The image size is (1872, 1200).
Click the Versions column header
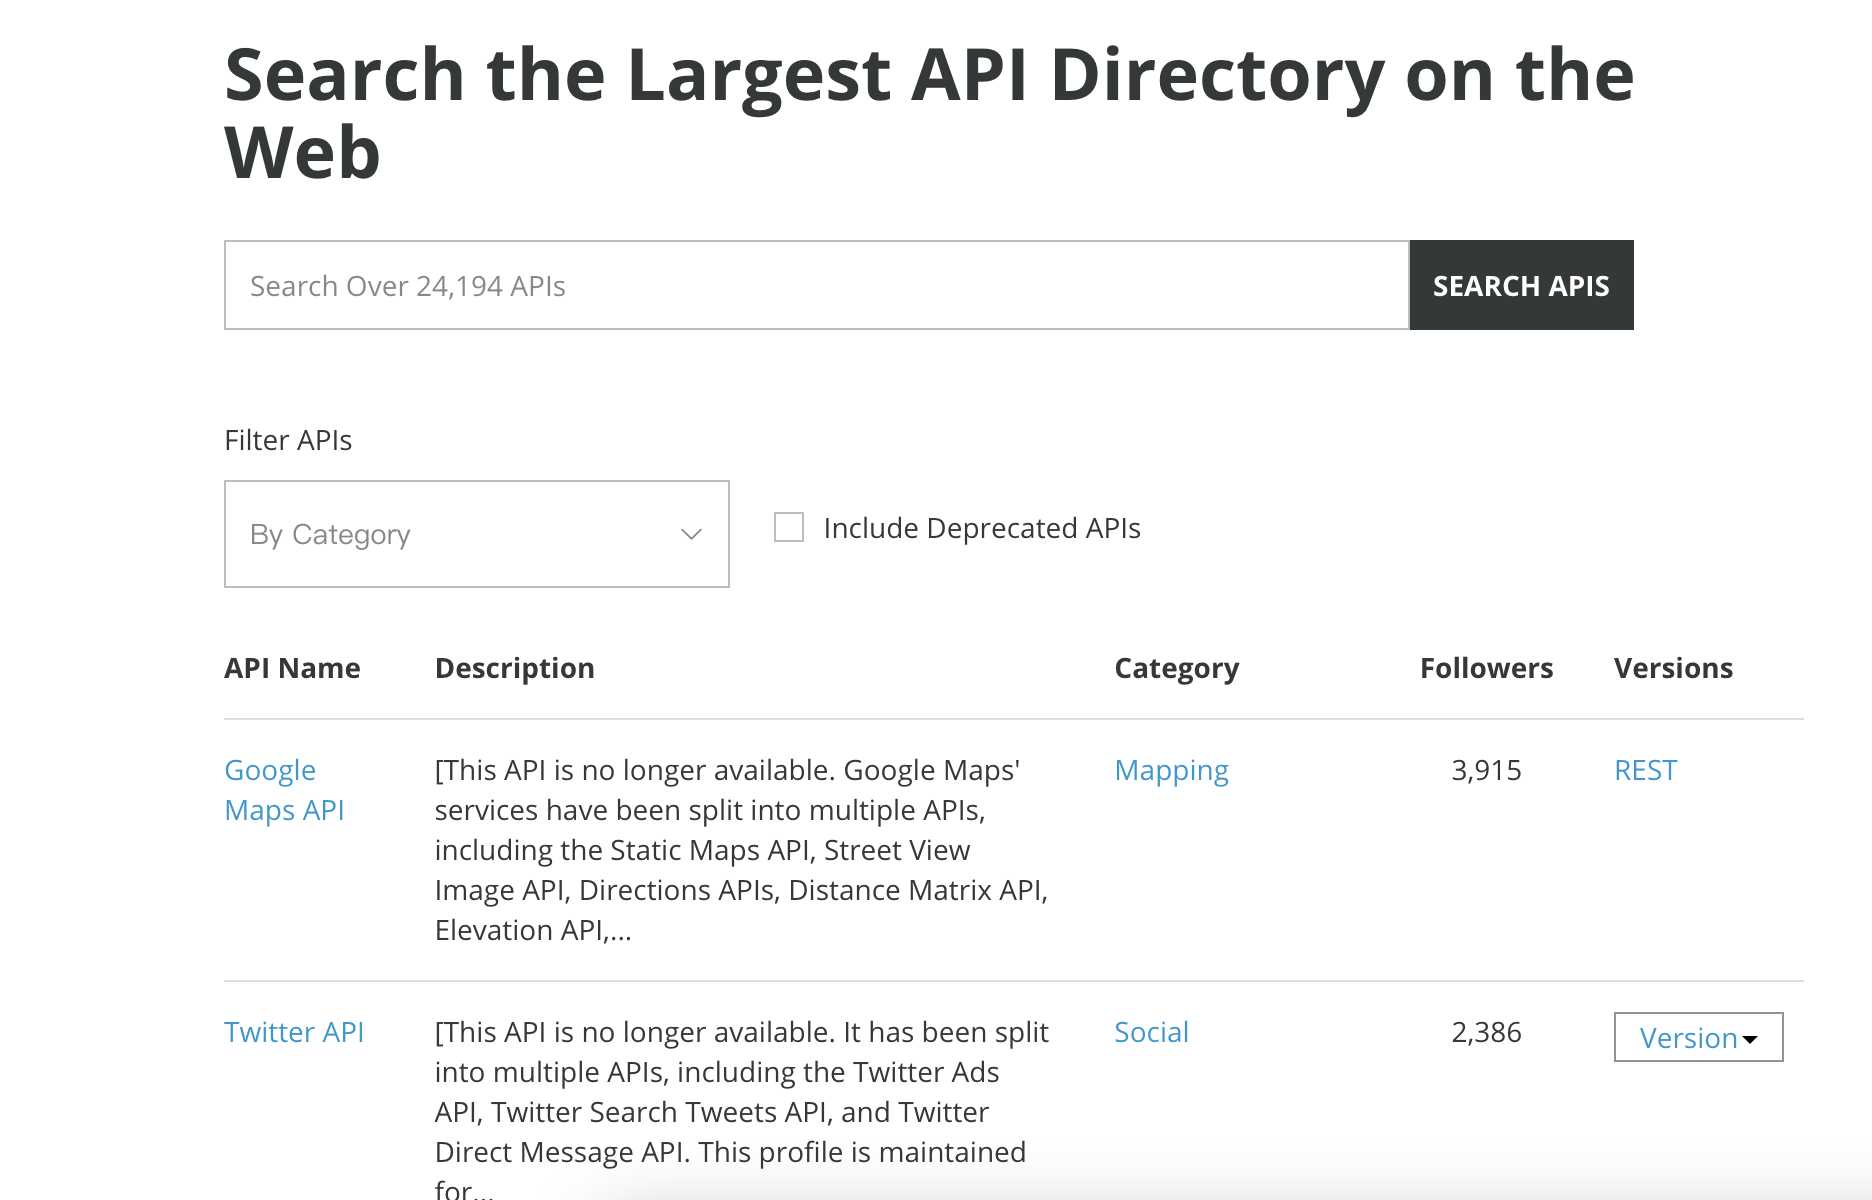[1673, 668]
